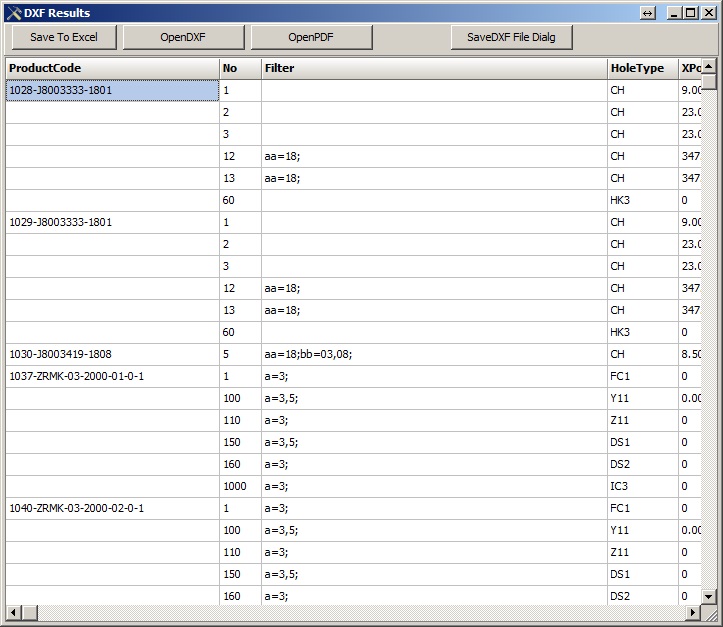Click the Save To Excel button

(x=64, y=37)
